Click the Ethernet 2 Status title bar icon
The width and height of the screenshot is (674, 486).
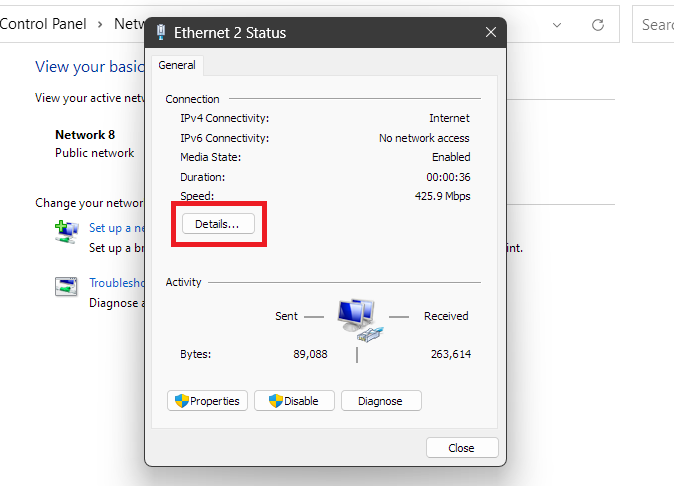(162, 33)
